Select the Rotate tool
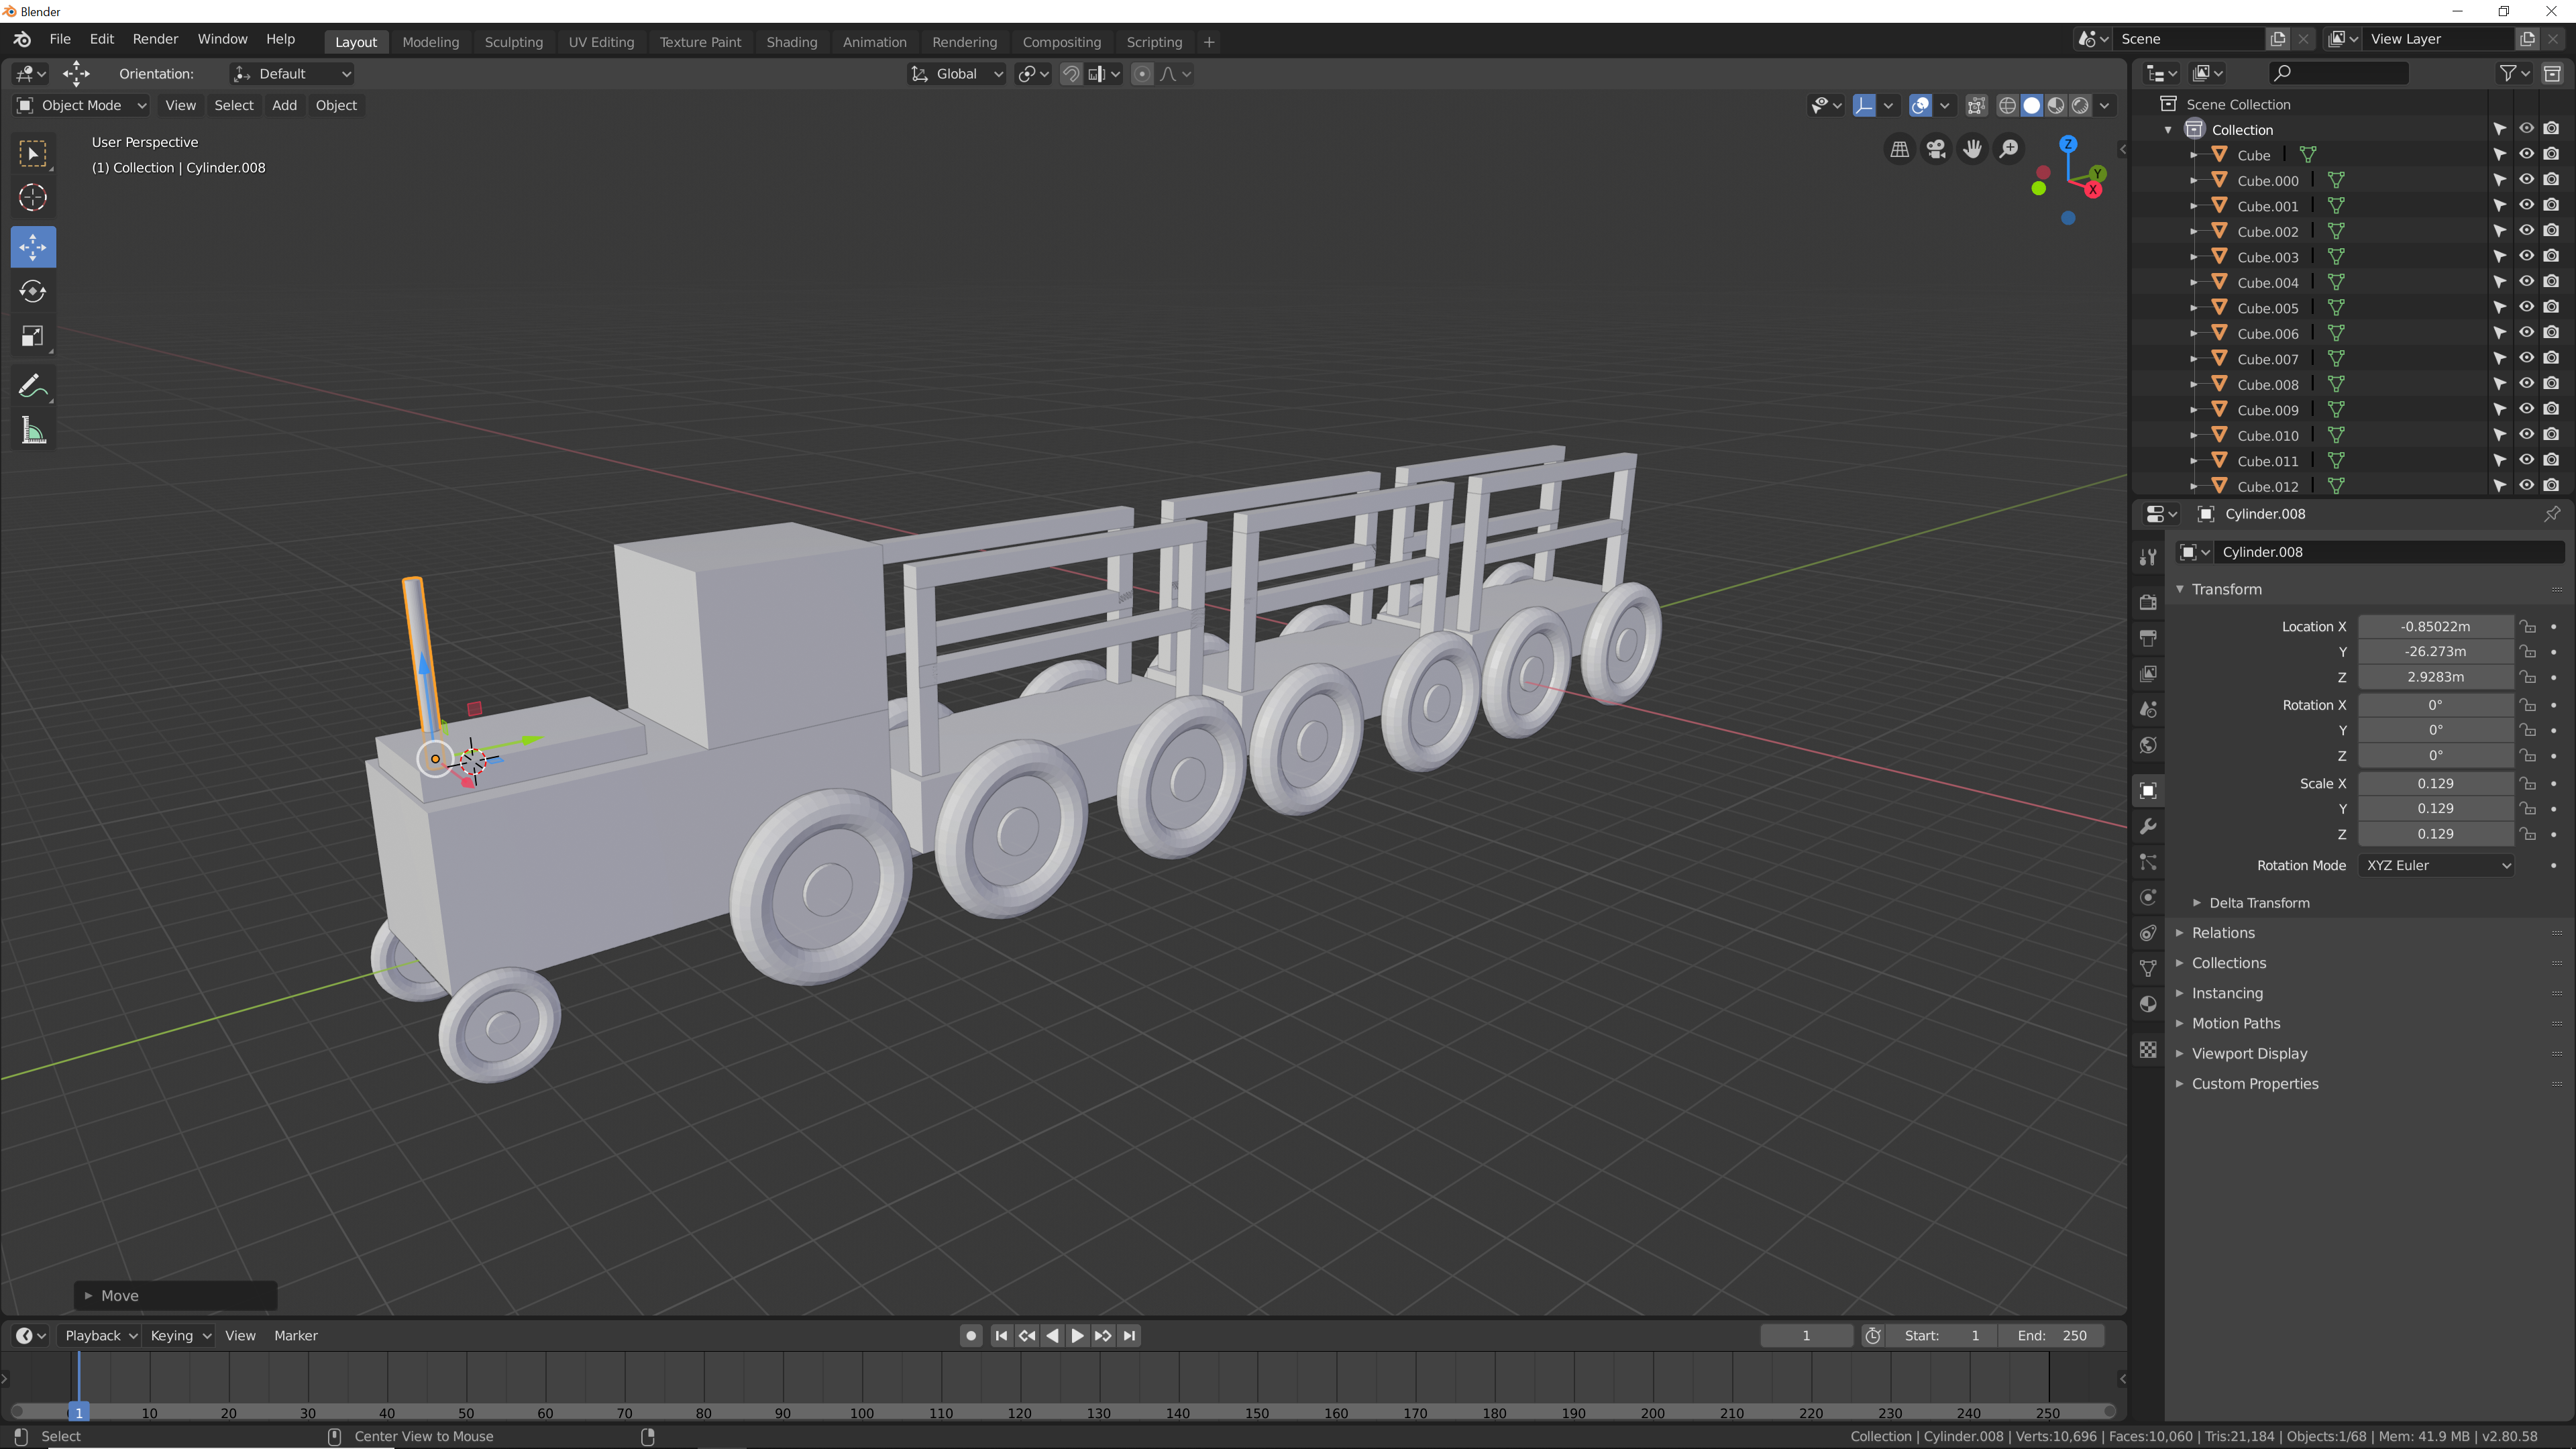Screen dimensions: 2576x1449 tap(33, 291)
